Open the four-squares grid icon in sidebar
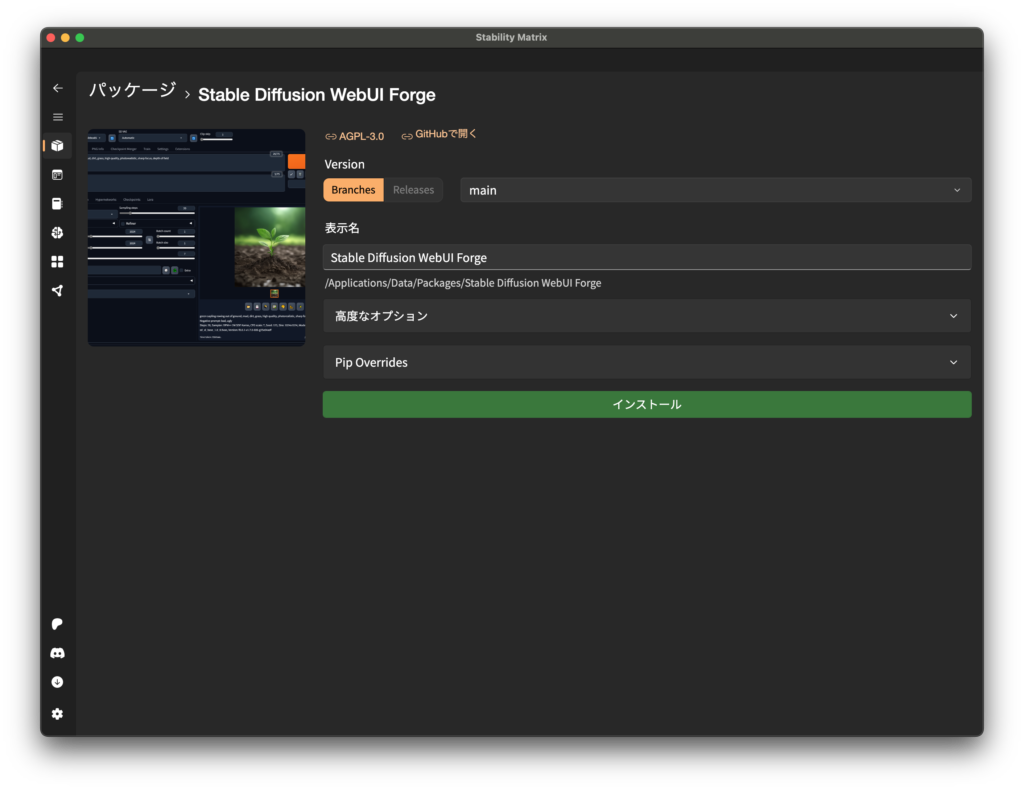The width and height of the screenshot is (1024, 790). click(x=57, y=262)
